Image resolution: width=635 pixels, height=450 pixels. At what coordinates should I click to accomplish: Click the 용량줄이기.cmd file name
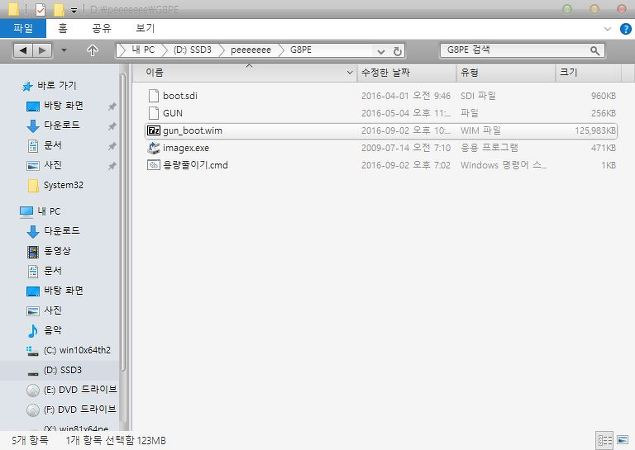click(x=196, y=165)
